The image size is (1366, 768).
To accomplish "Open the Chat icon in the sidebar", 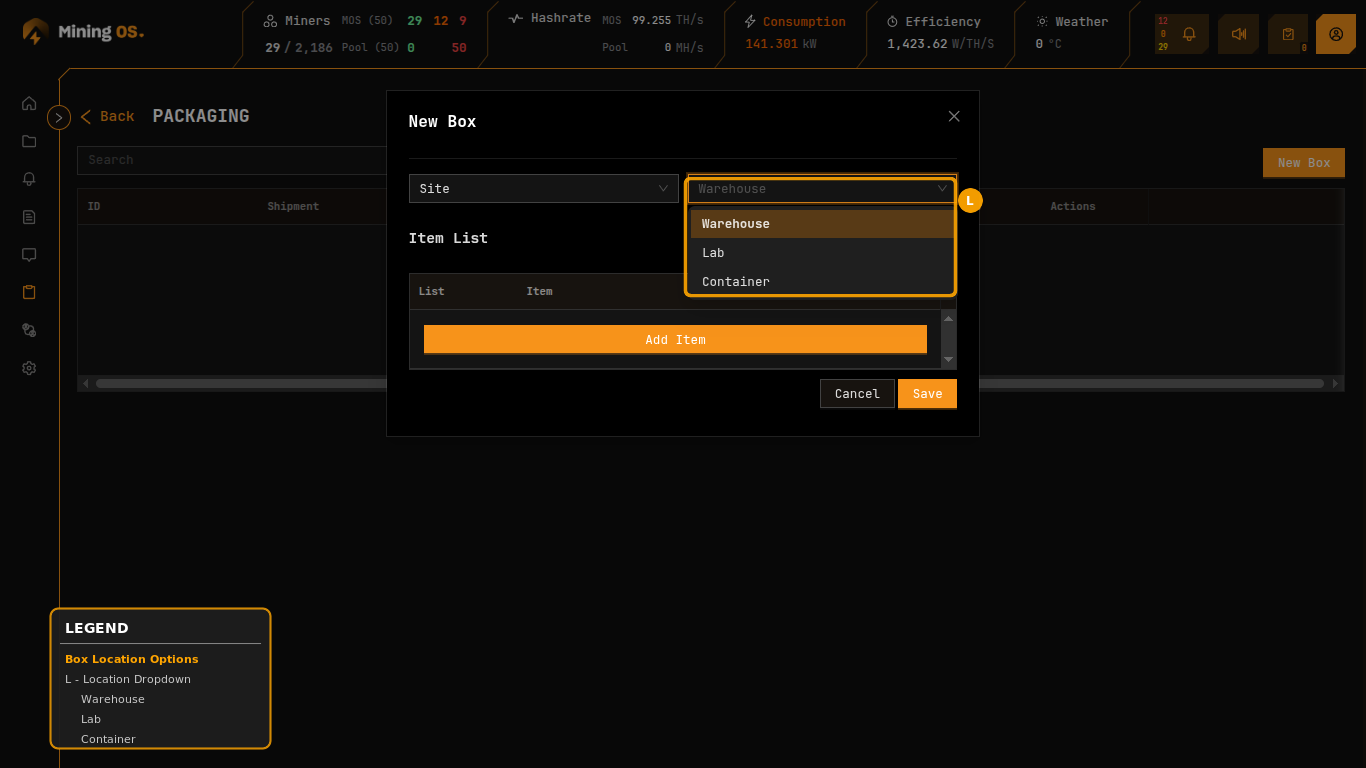I will [29, 255].
